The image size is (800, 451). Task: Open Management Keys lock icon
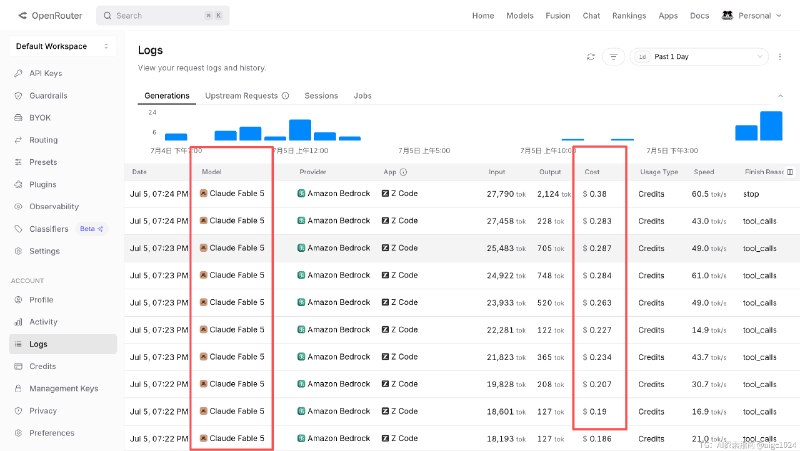point(18,389)
